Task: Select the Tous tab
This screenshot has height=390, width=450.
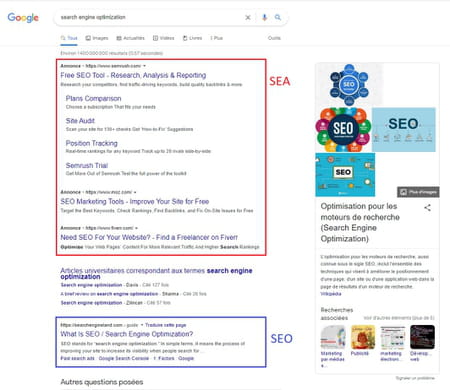Action: [x=69, y=38]
